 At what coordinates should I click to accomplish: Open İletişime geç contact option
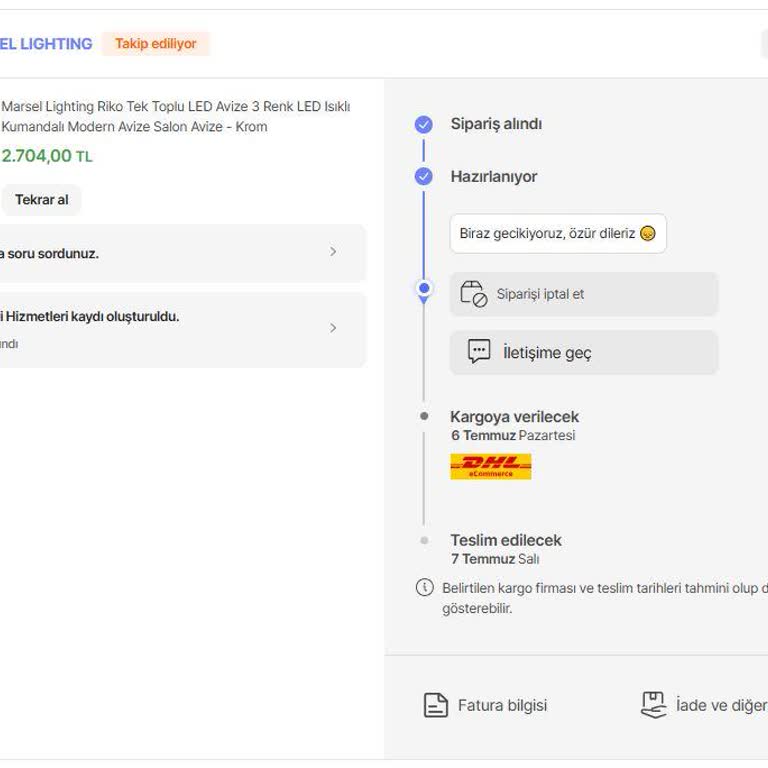pos(584,352)
